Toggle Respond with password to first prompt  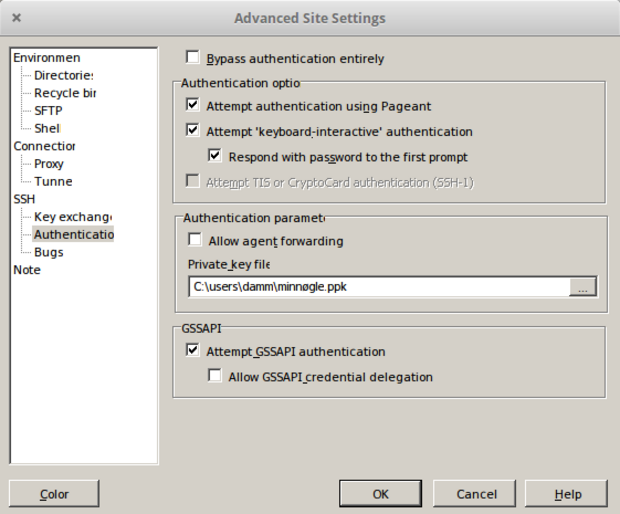pyautogui.click(x=215, y=157)
